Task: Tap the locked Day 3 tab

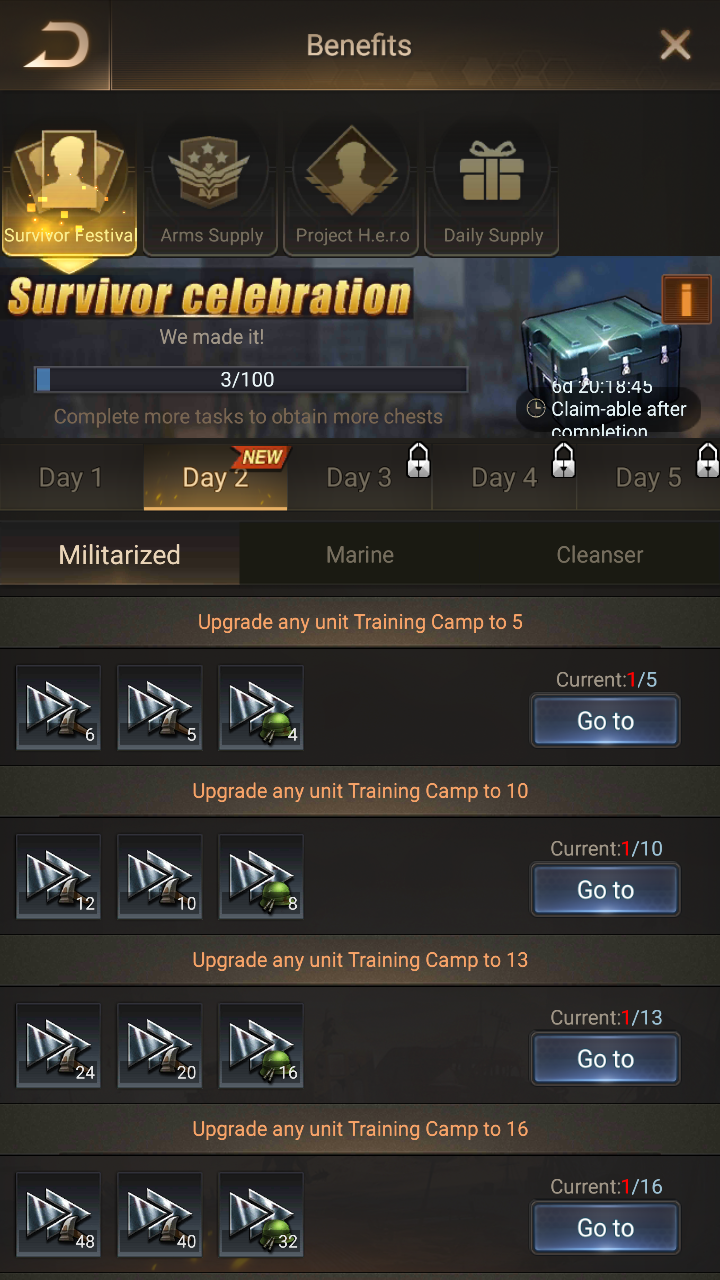Action: [360, 477]
